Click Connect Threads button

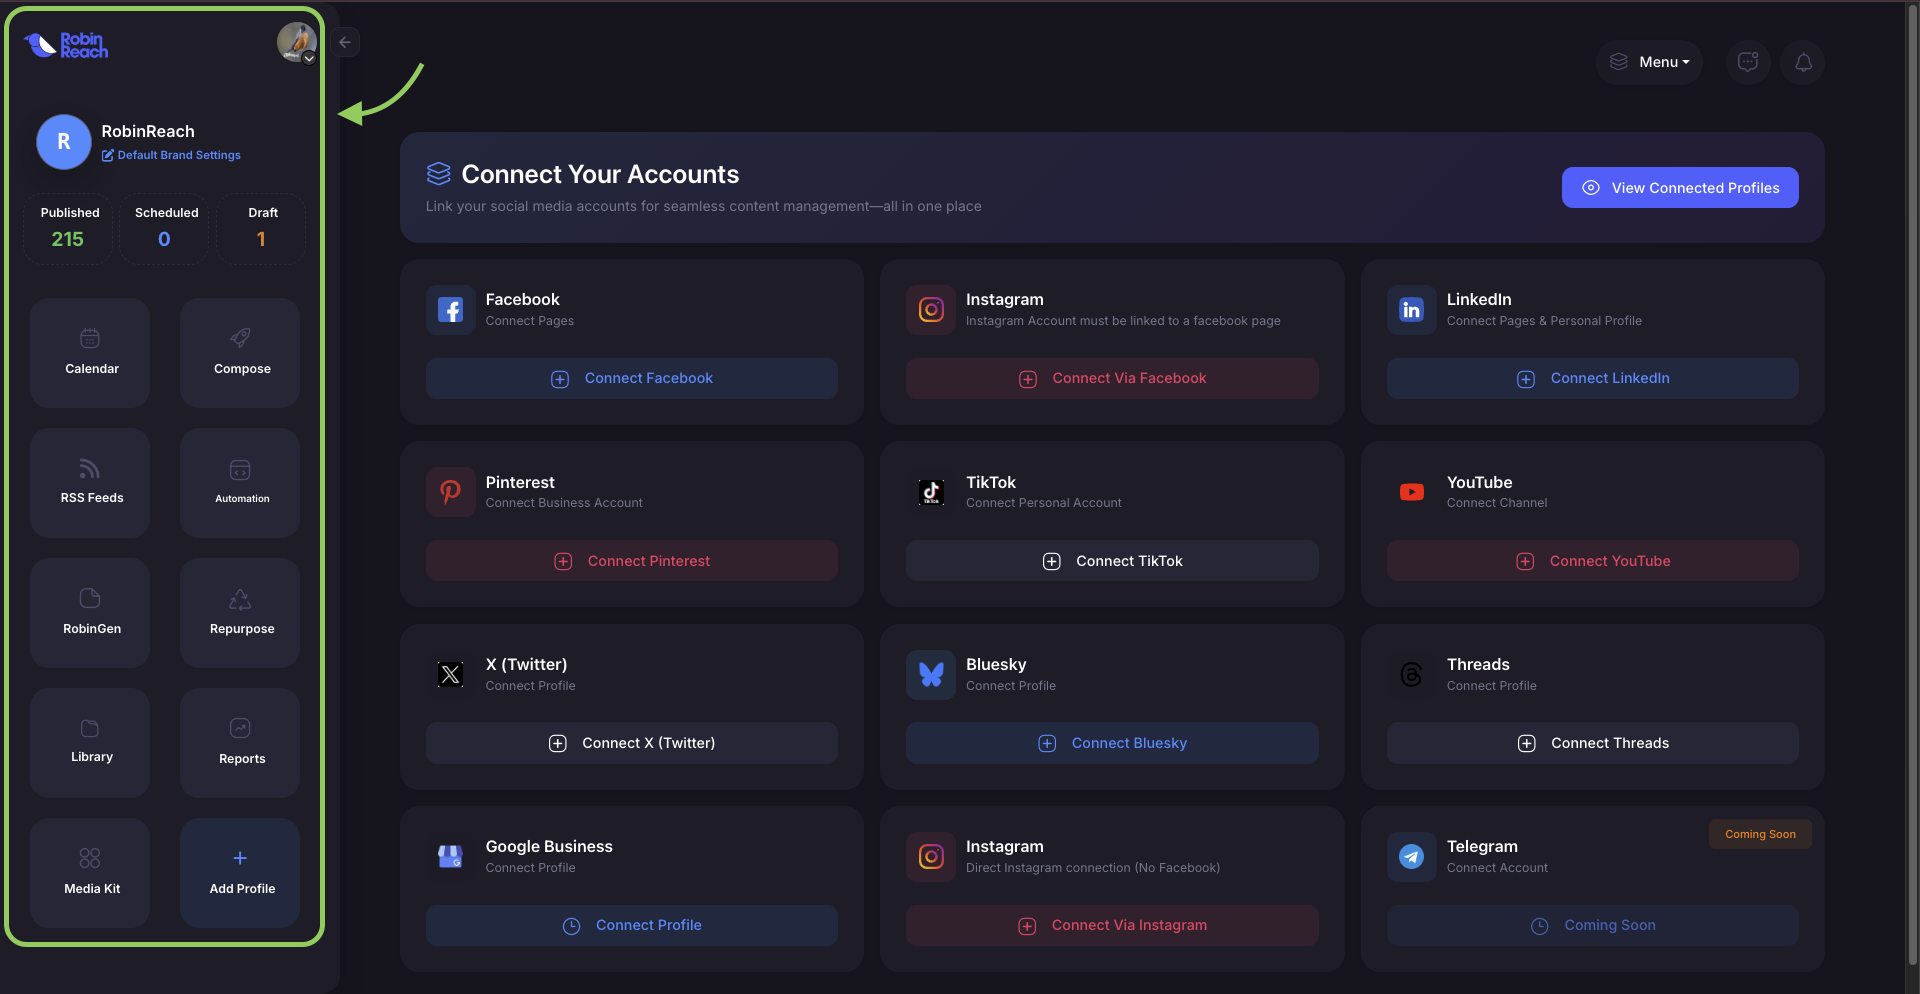1593,743
